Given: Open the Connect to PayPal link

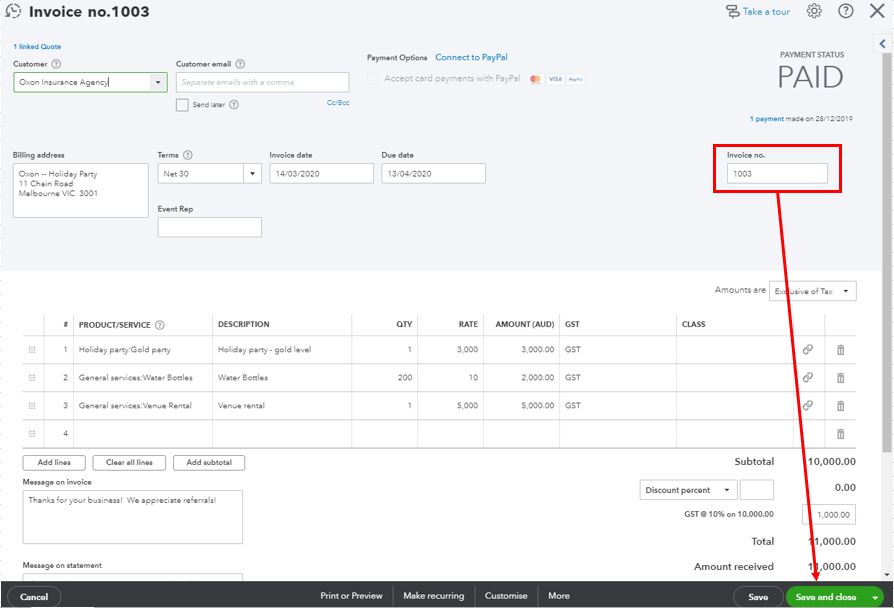Looking at the screenshot, I should [x=471, y=58].
